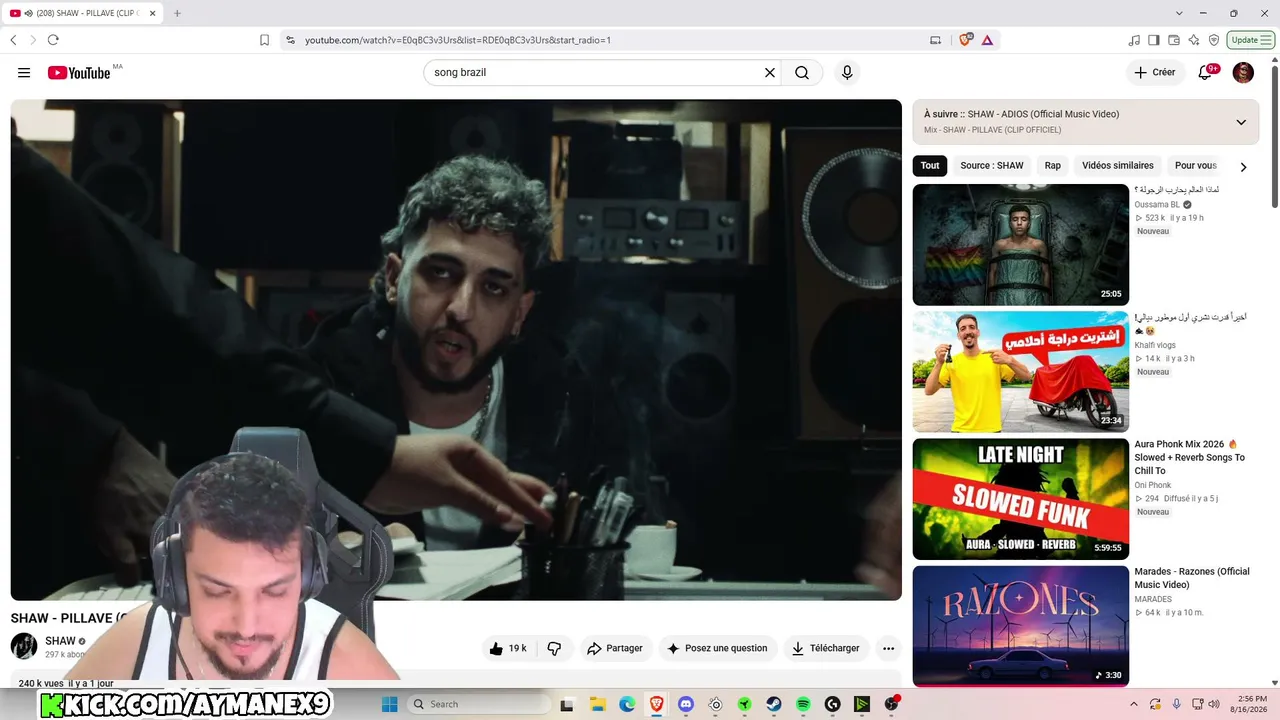Start voice search with the microphone
Image resolution: width=1280 pixels, height=720 pixels.
click(x=847, y=73)
